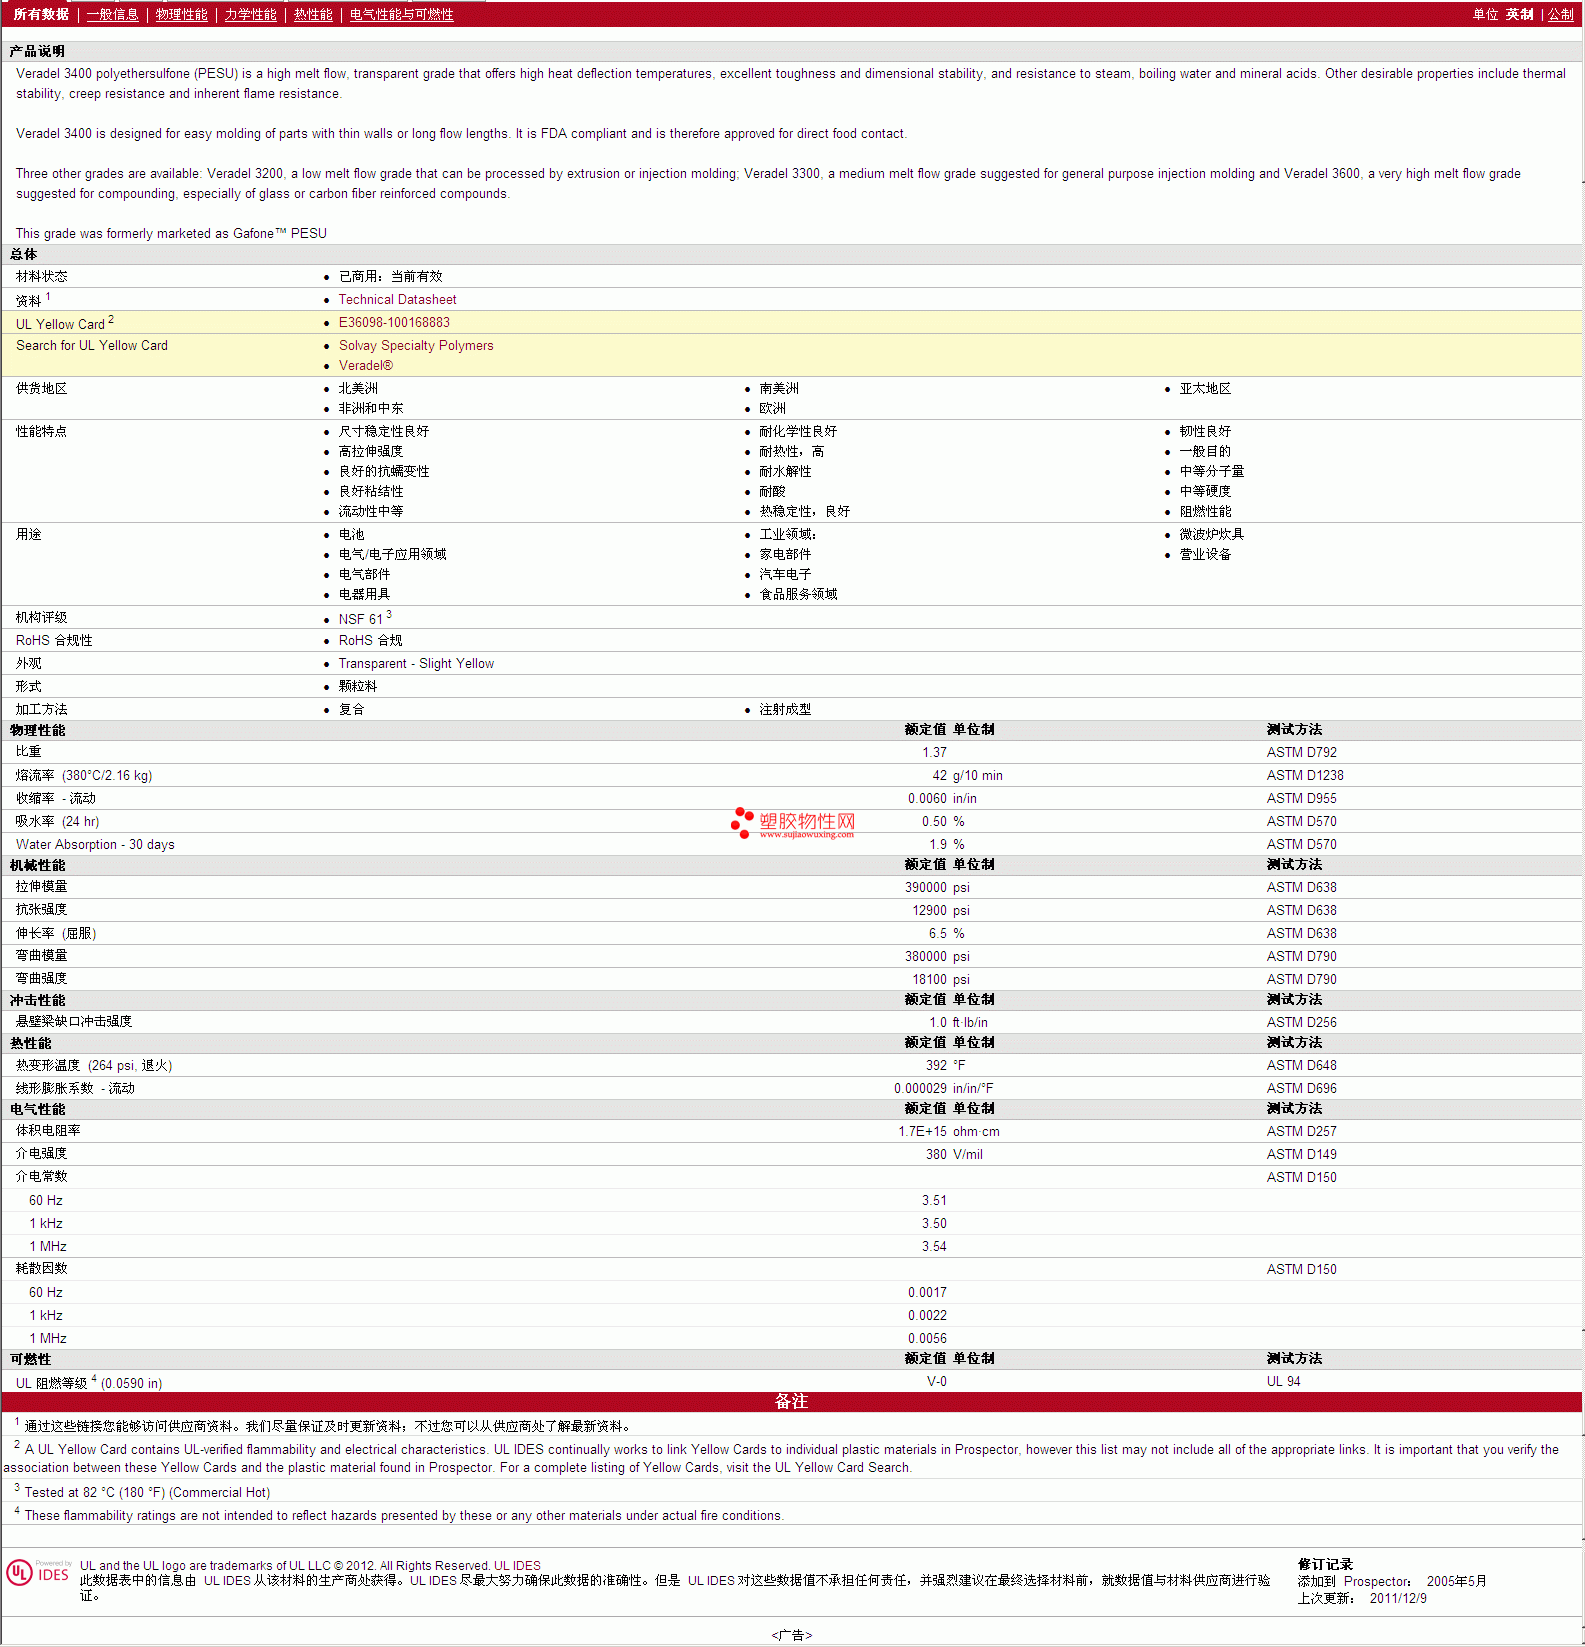Click ASTM D790 in the 弯曲强度 row
Screen dimensions: 1585x1647
[1301, 979]
